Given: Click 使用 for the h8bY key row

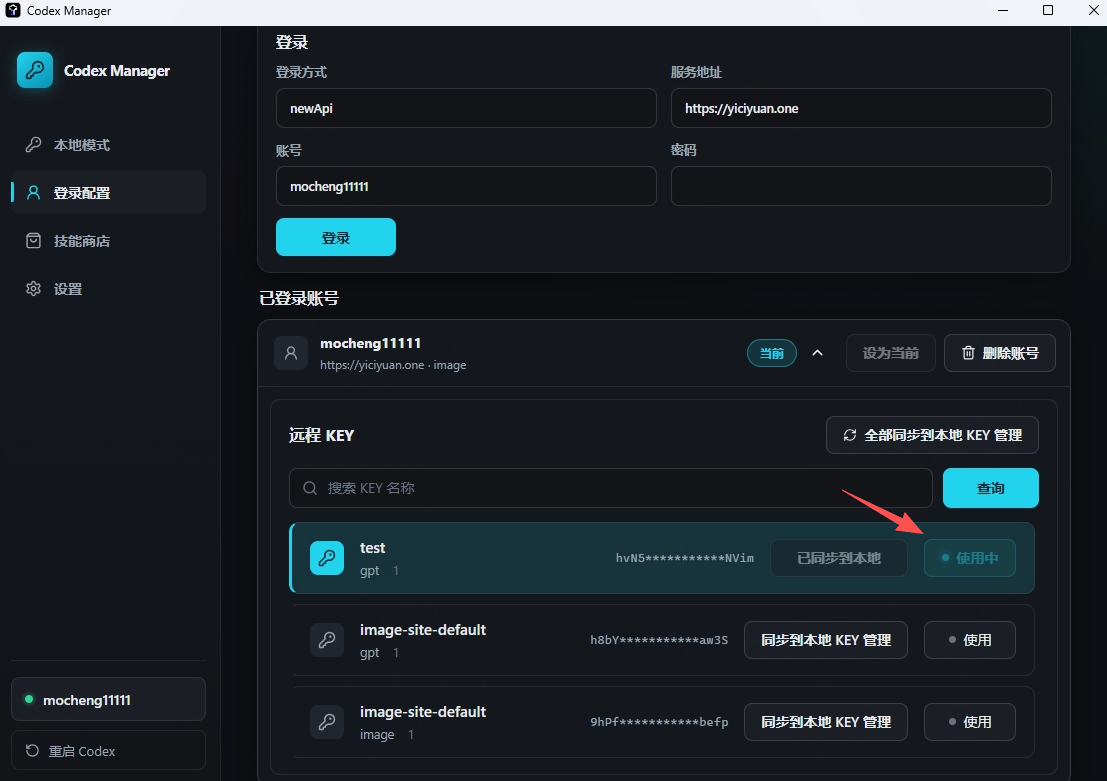Looking at the screenshot, I should 970,640.
